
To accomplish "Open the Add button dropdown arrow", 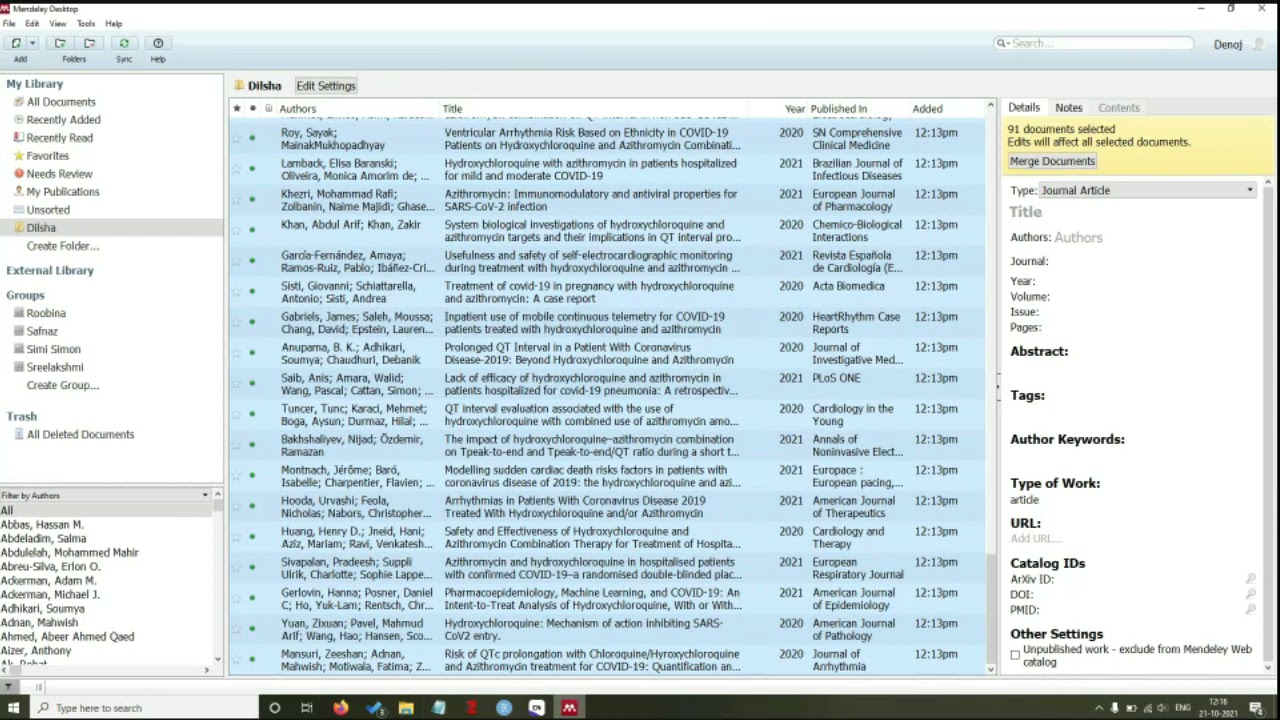I will (33, 43).
